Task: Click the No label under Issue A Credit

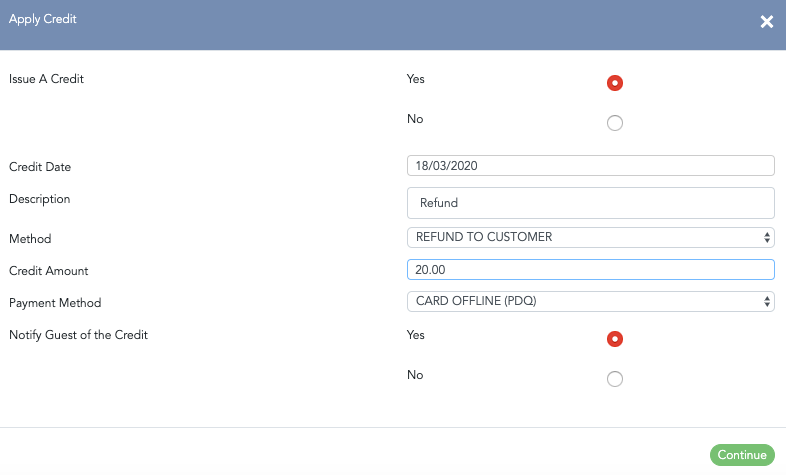Action: click(x=415, y=119)
